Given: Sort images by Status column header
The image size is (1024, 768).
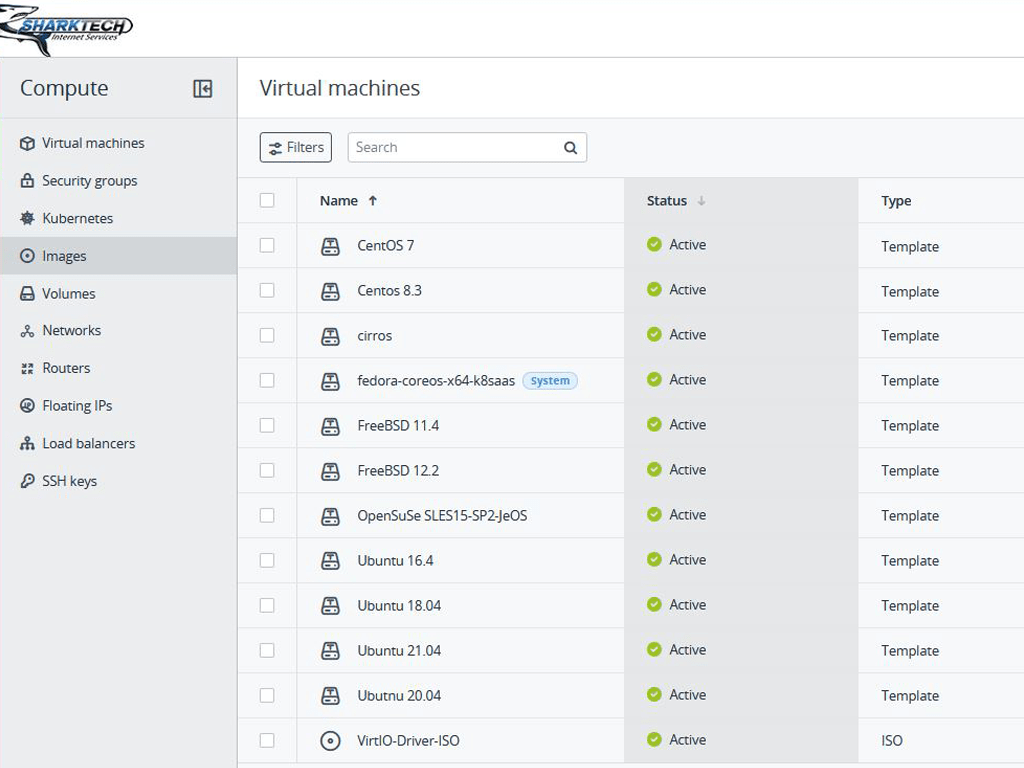Looking at the screenshot, I should click(x=667, y=201).
